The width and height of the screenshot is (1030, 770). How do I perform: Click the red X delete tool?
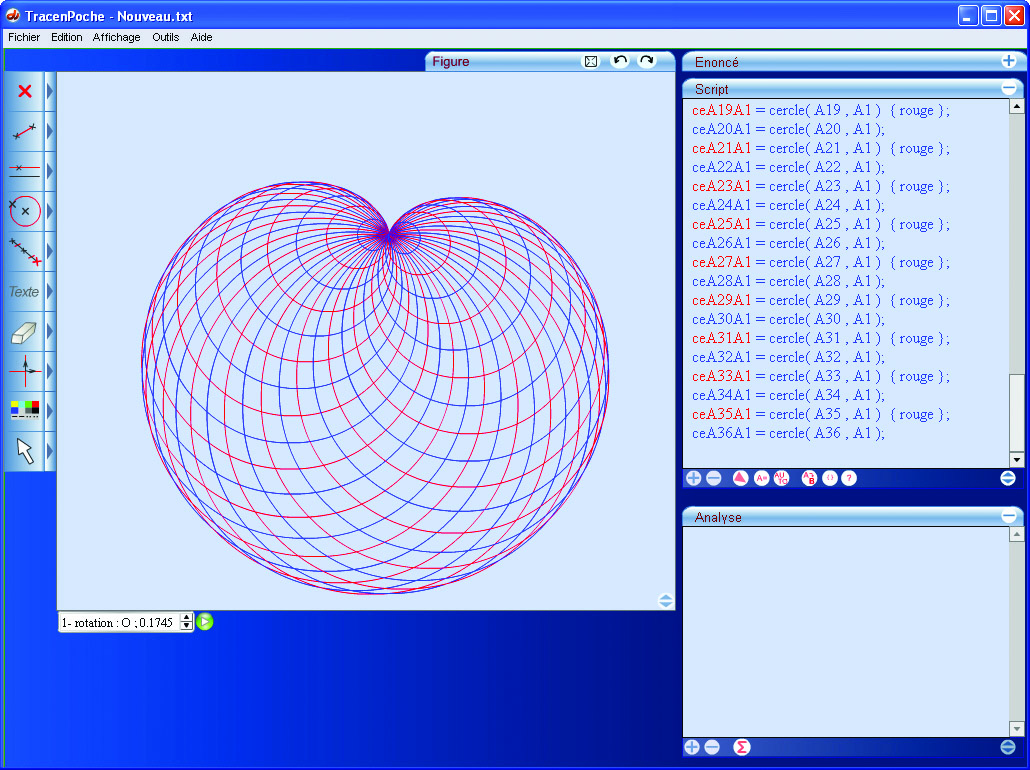(25, 91)
